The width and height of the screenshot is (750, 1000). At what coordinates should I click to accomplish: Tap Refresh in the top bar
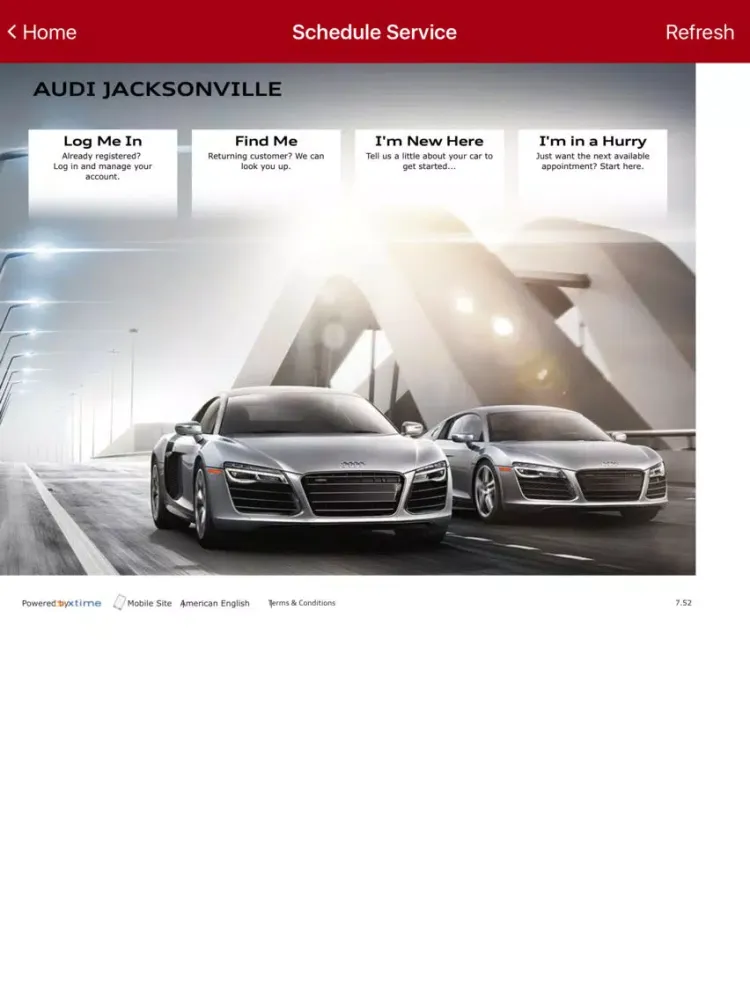point(700,32)
